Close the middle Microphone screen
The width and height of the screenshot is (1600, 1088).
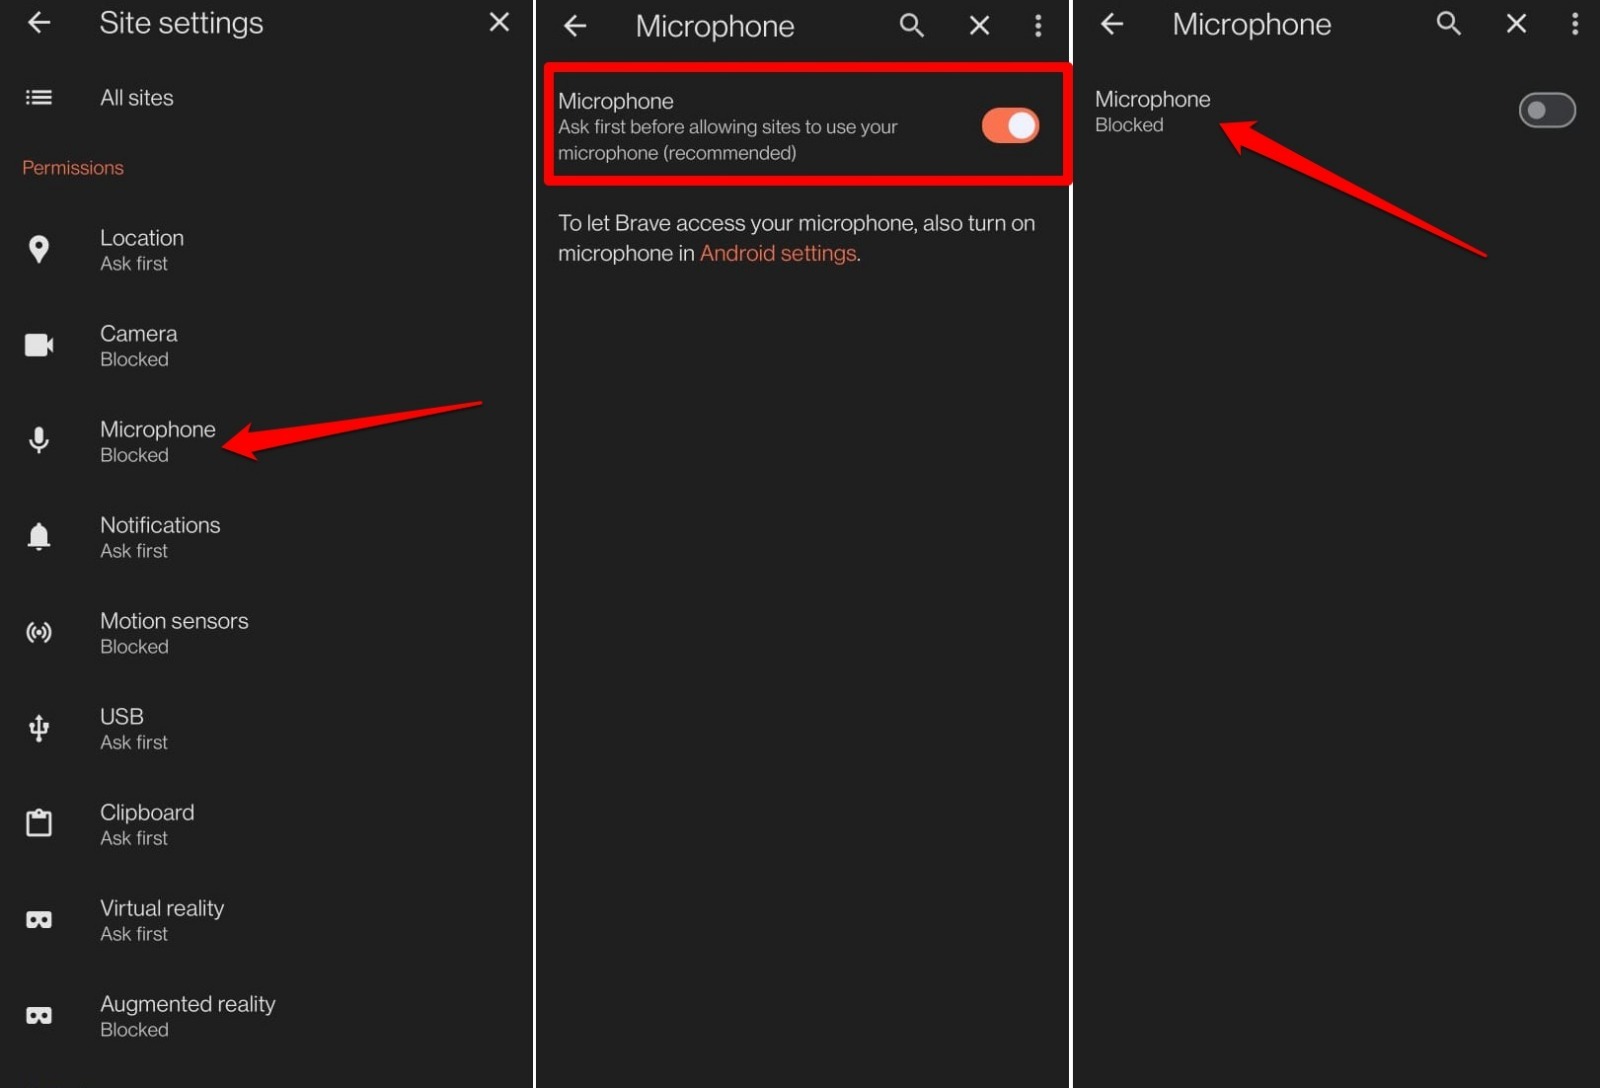pyautogui.click(x=979, y=25)
